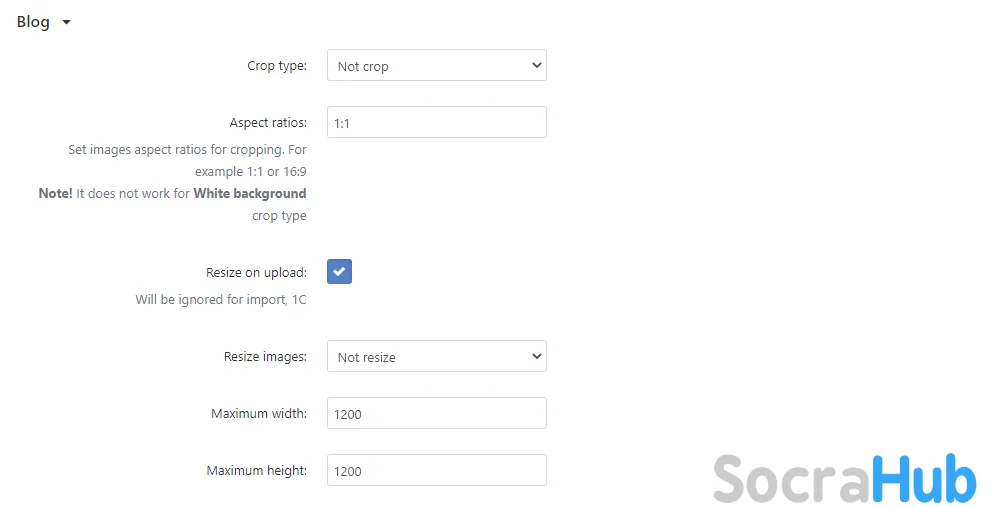
Task: Click the 'Maximum width:' label
Action: (259, 413)
